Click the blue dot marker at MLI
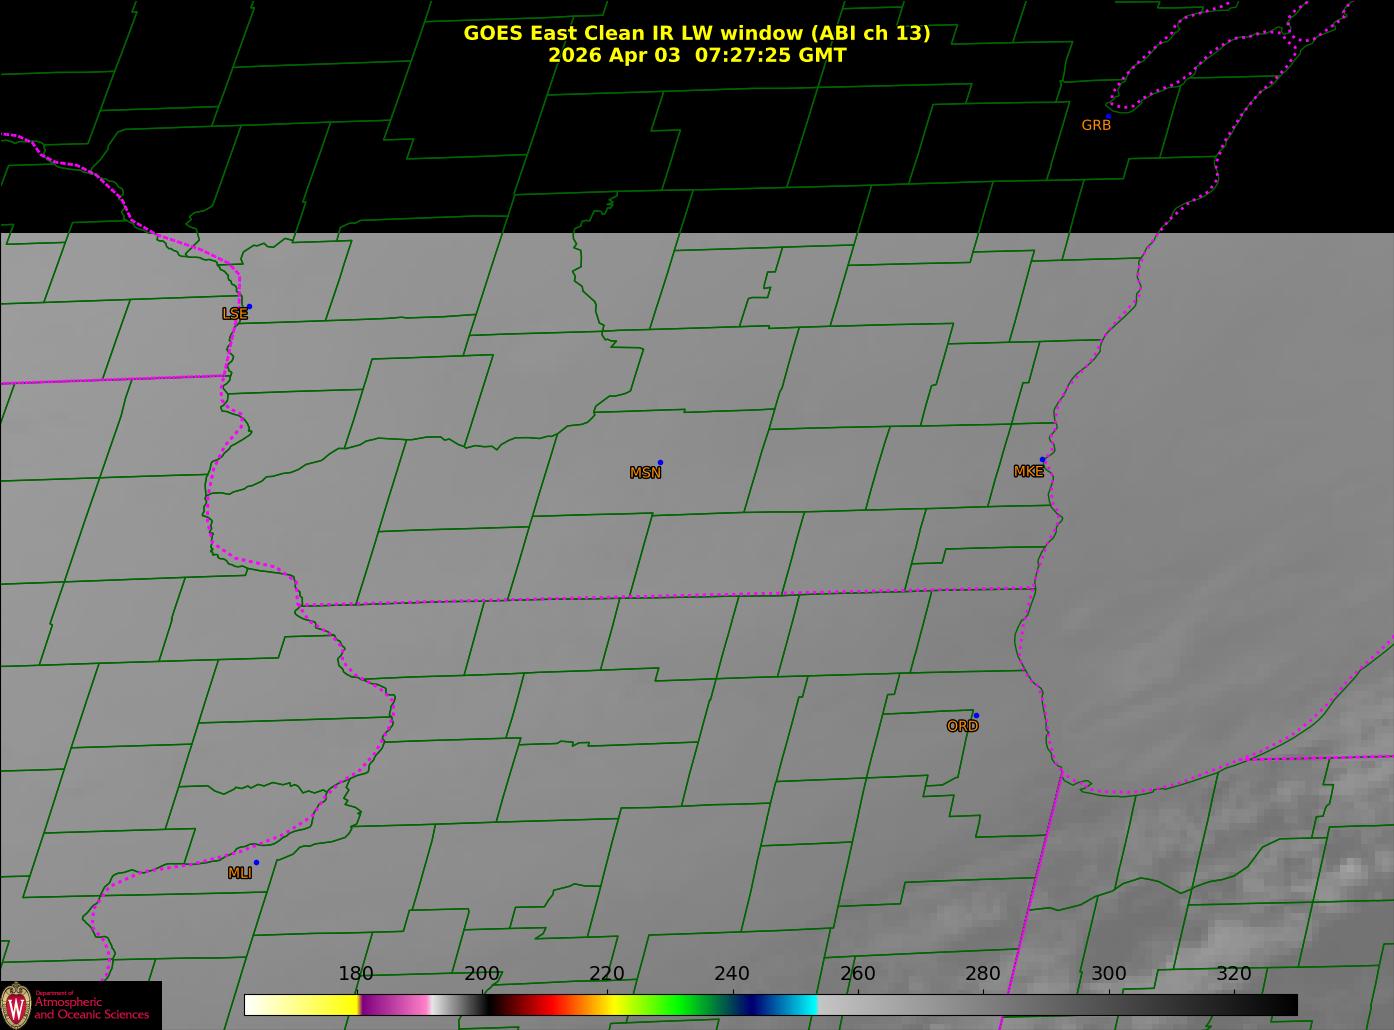The width and height of the screenshot is (1394, 1030). (256, 863)
